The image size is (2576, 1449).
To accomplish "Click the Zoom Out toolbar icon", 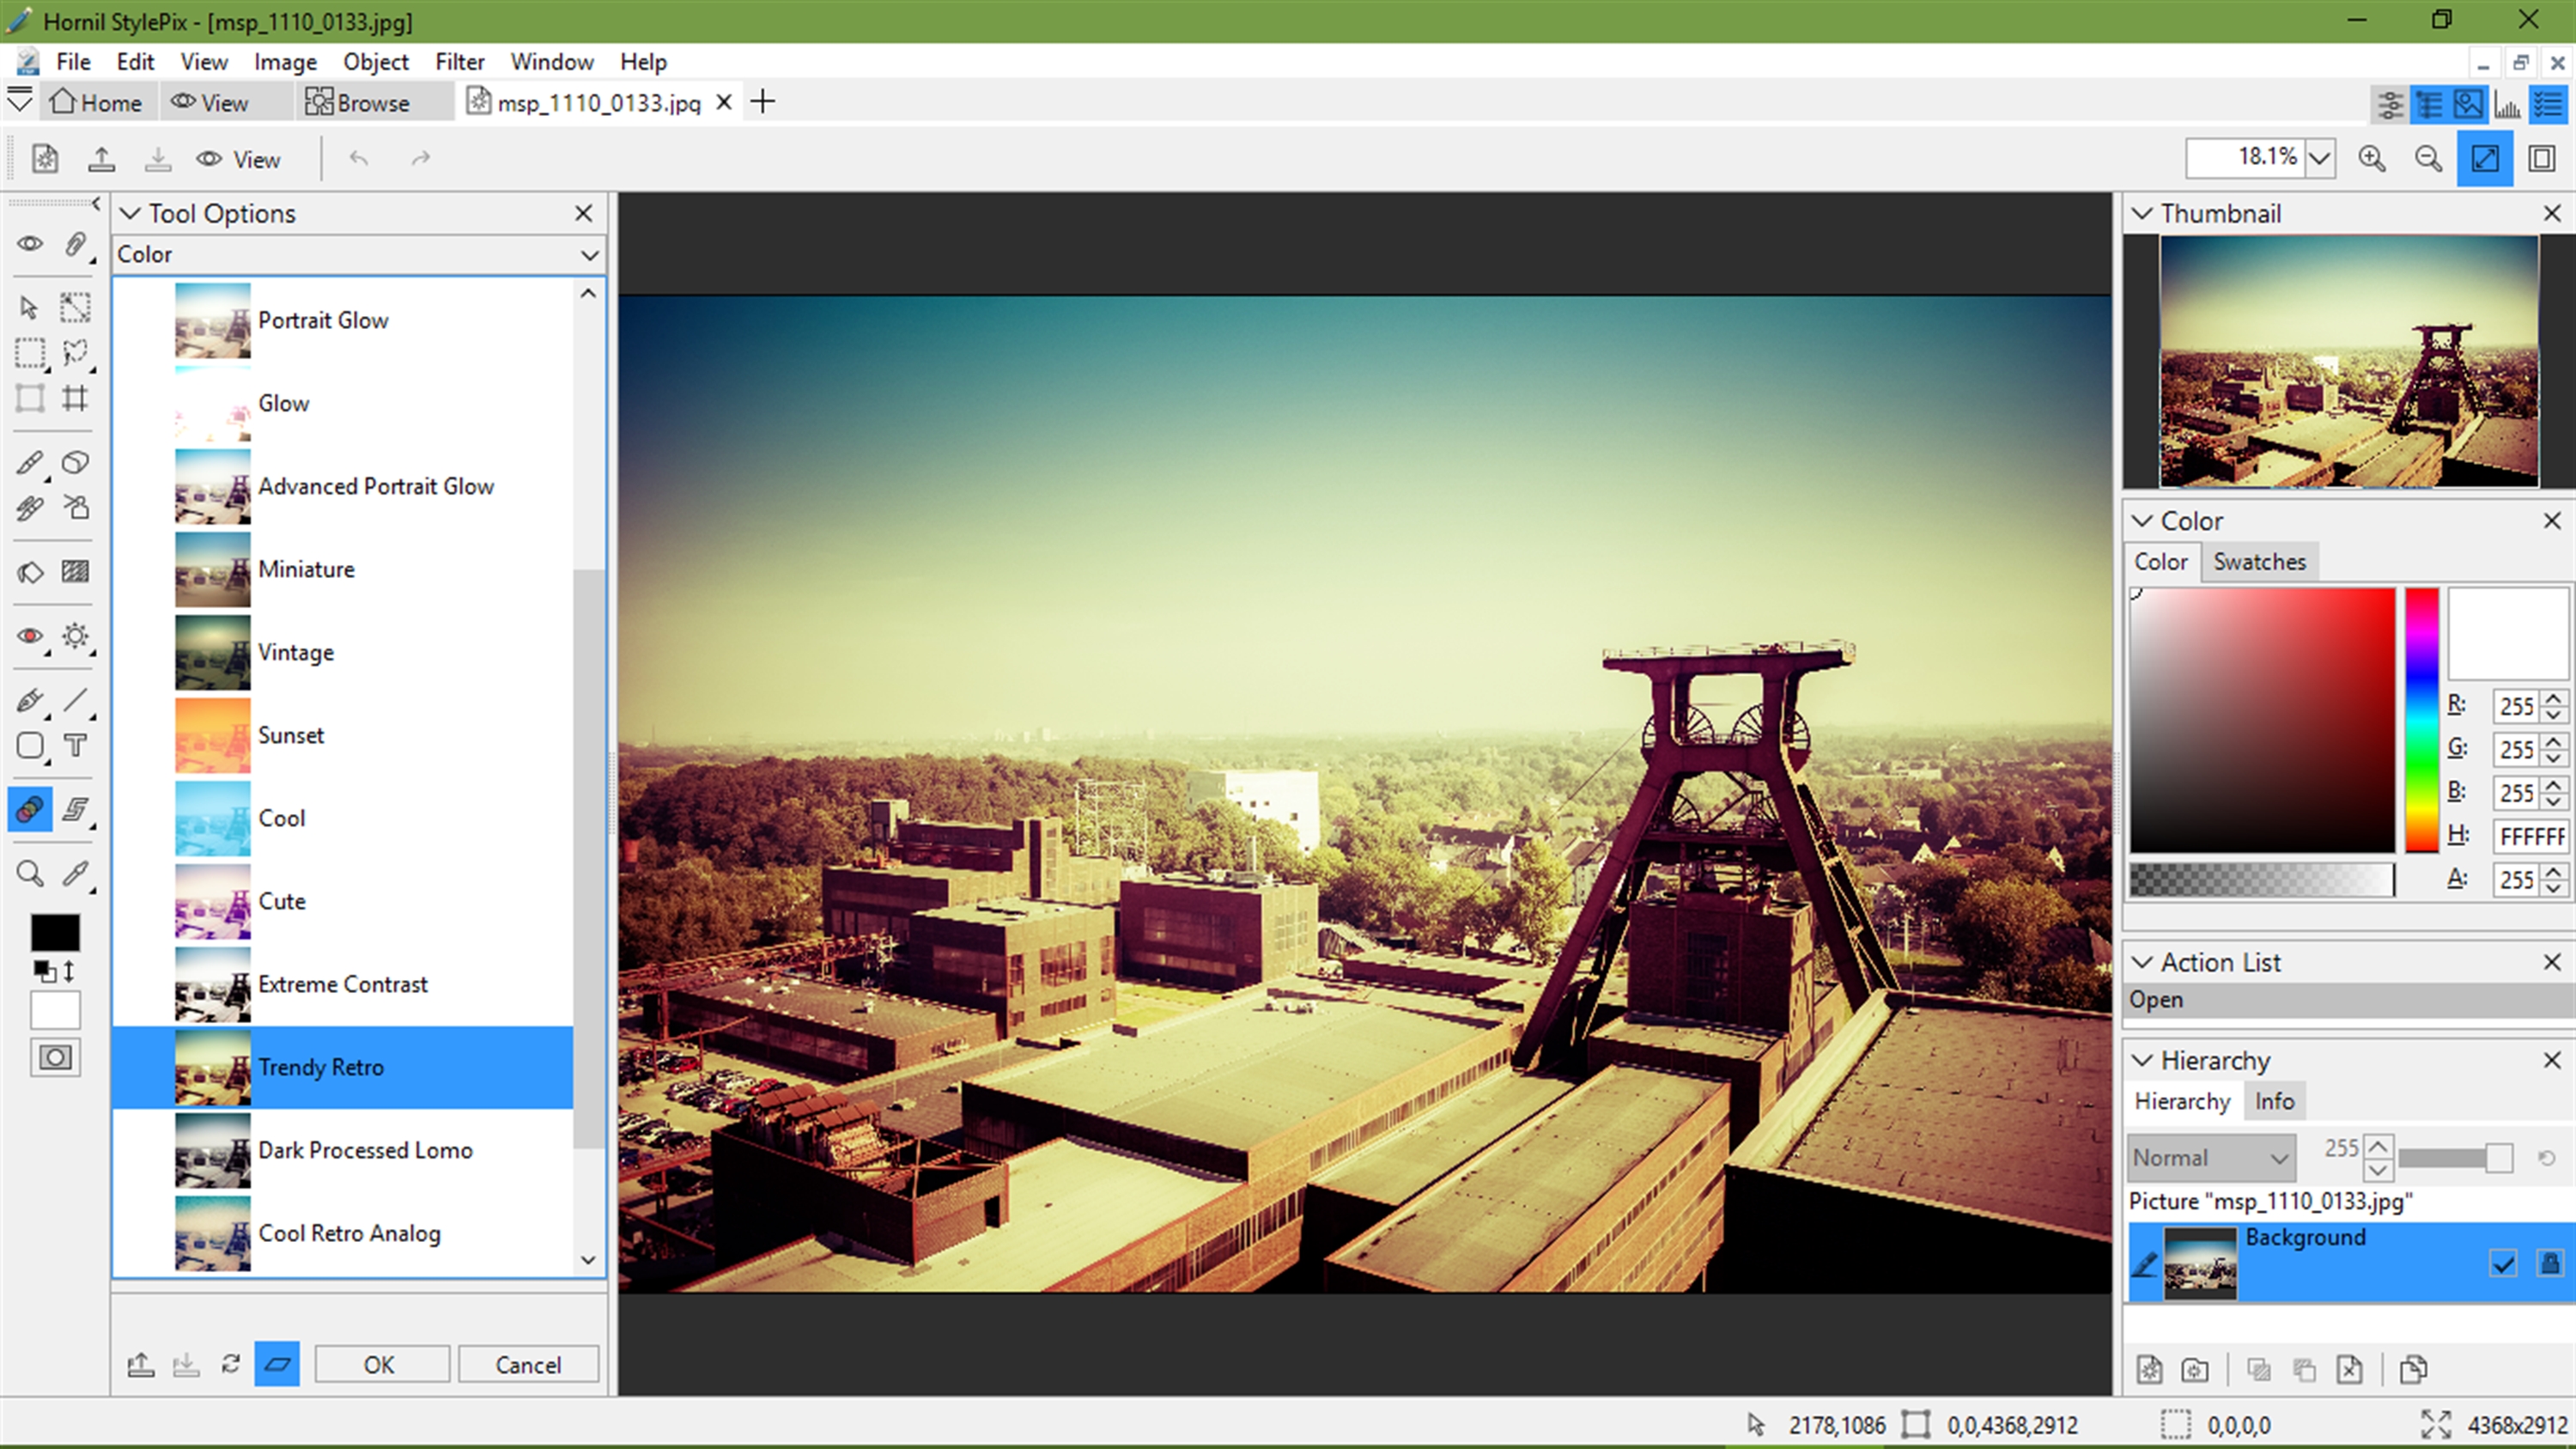I will tap(2428, 159).
